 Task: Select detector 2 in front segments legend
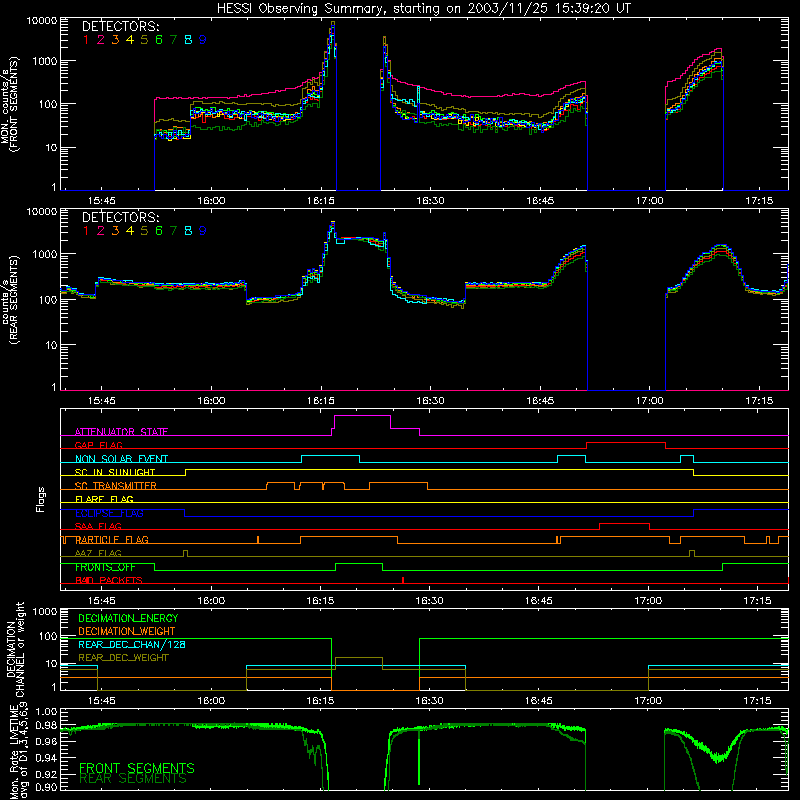coord(101,40)
